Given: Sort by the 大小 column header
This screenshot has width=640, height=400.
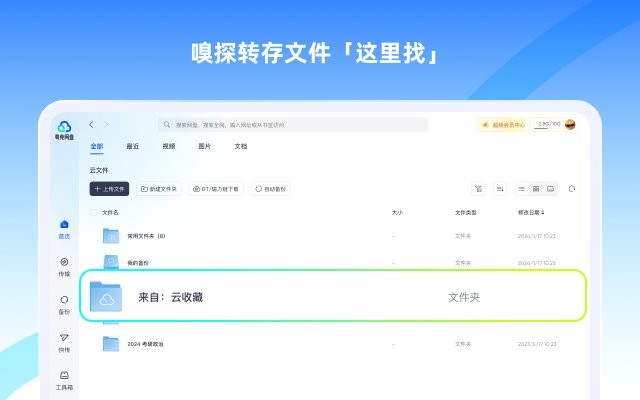Looking at the screenshot, I should point(397,212).
